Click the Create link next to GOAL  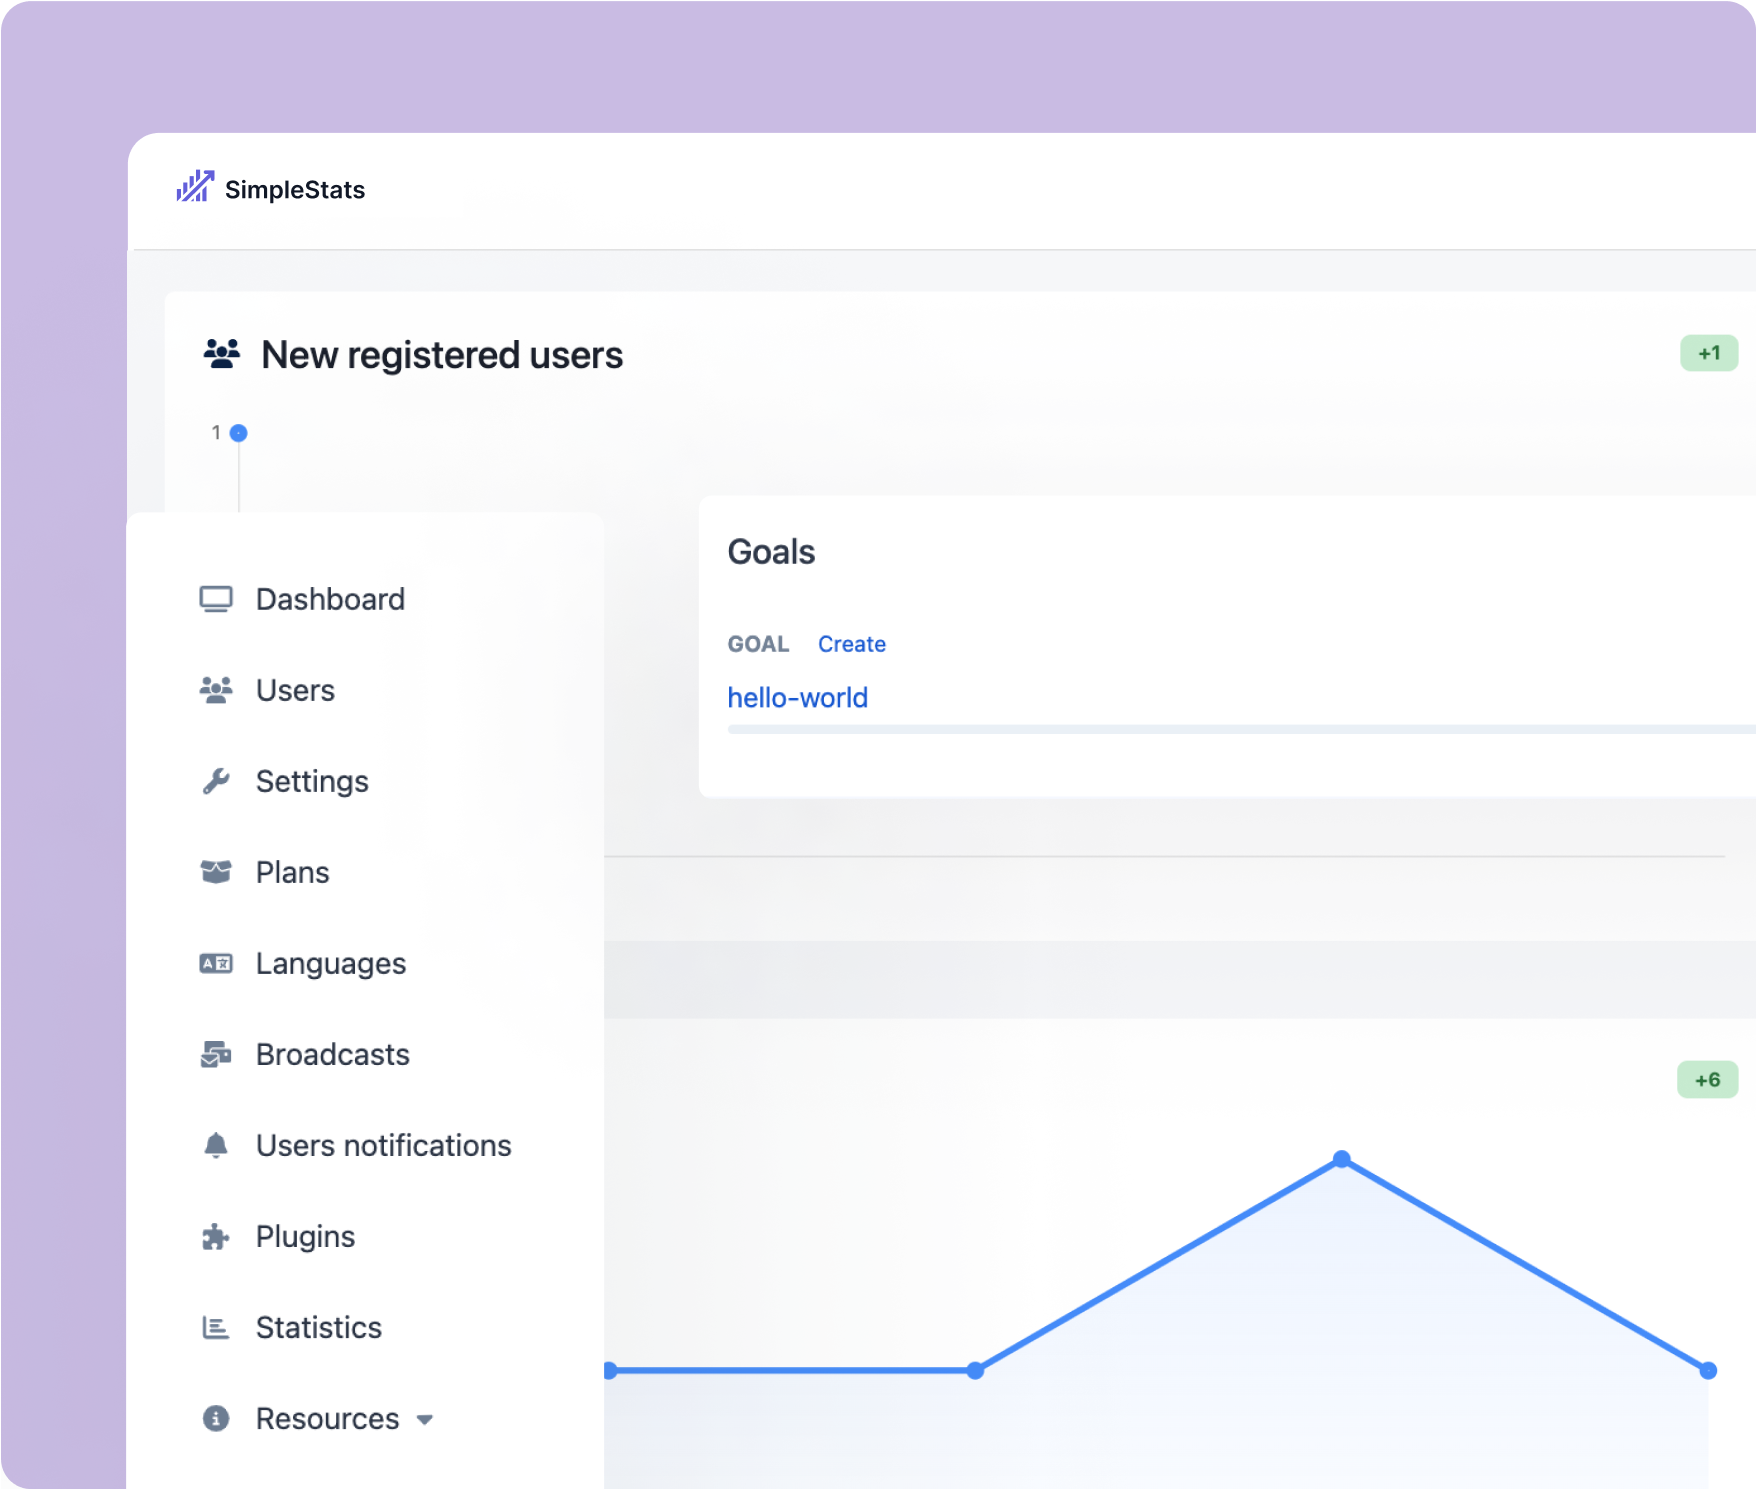[852, 644]
